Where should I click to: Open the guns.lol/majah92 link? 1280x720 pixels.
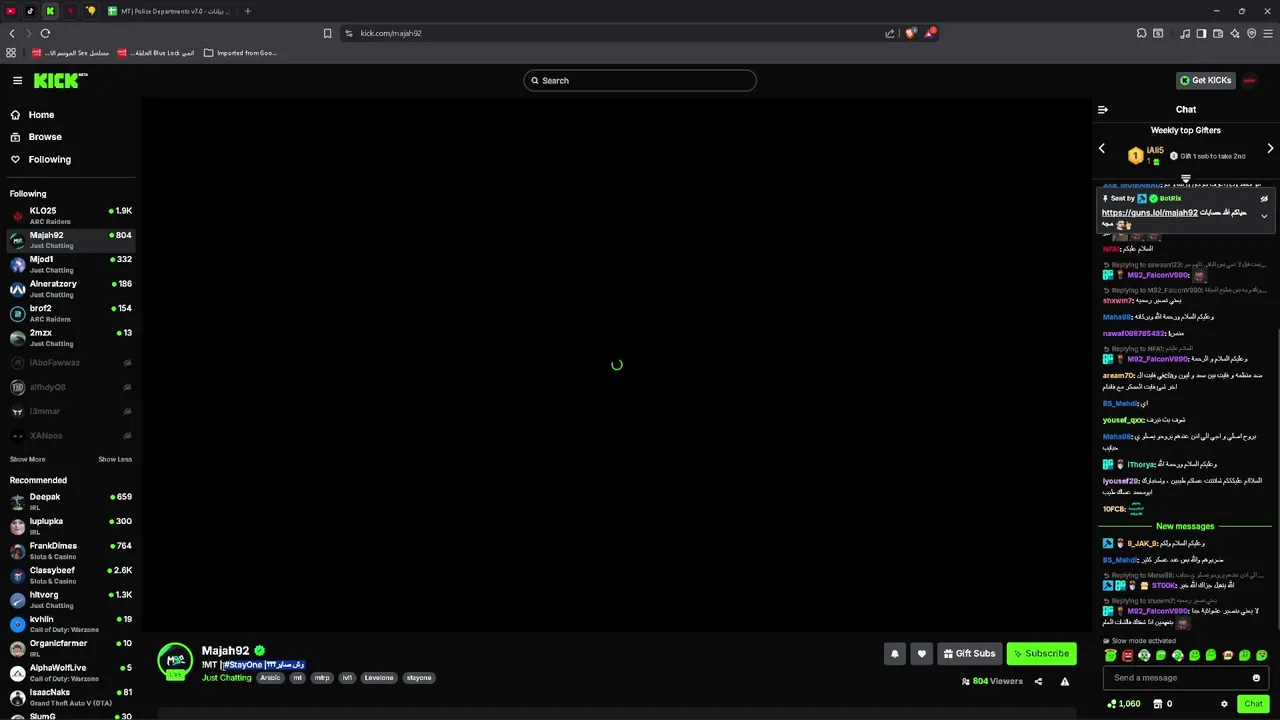1149,213
